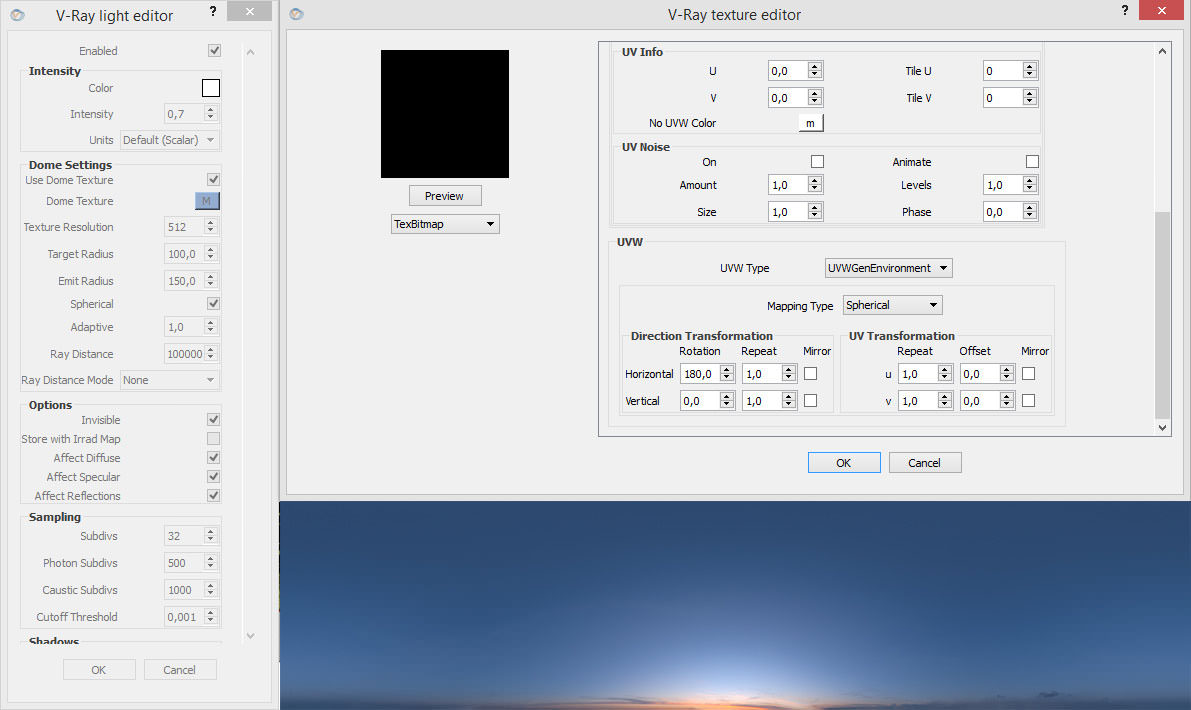Click the No UVW Color m button
This screenshot has height=710, width=1191.
(810, 123)
